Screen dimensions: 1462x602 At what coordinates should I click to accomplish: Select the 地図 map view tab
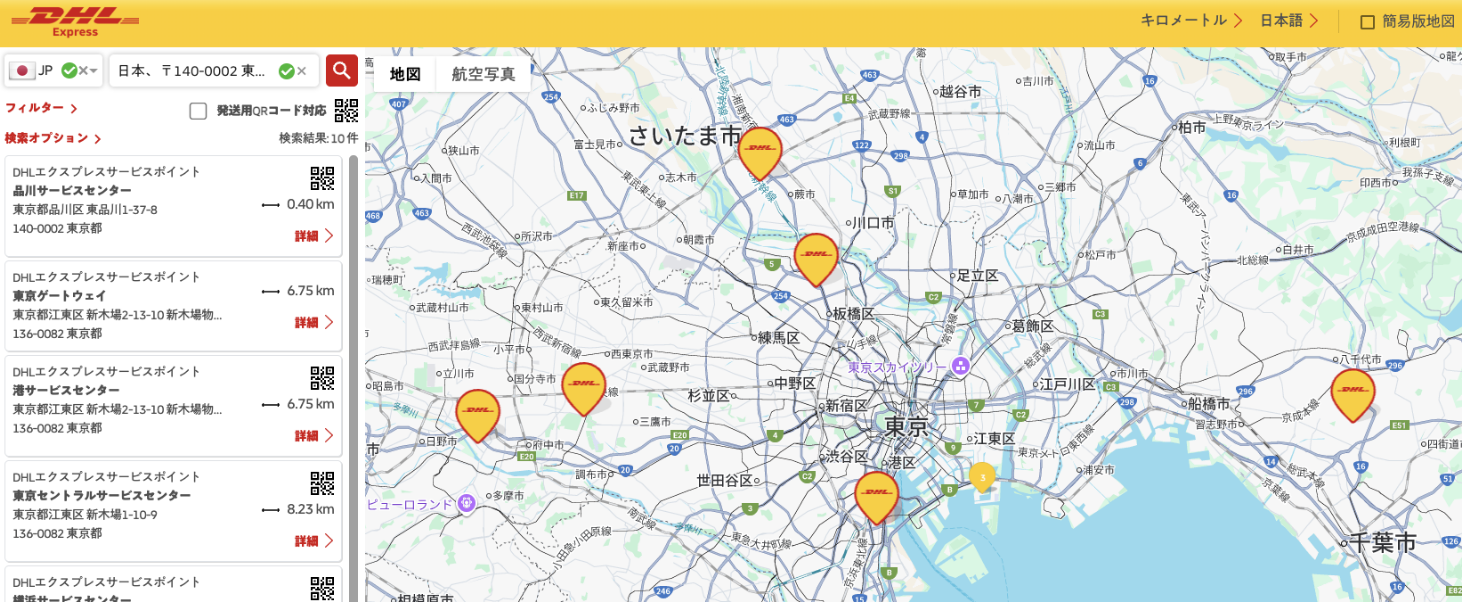click(x=405, y=74)
